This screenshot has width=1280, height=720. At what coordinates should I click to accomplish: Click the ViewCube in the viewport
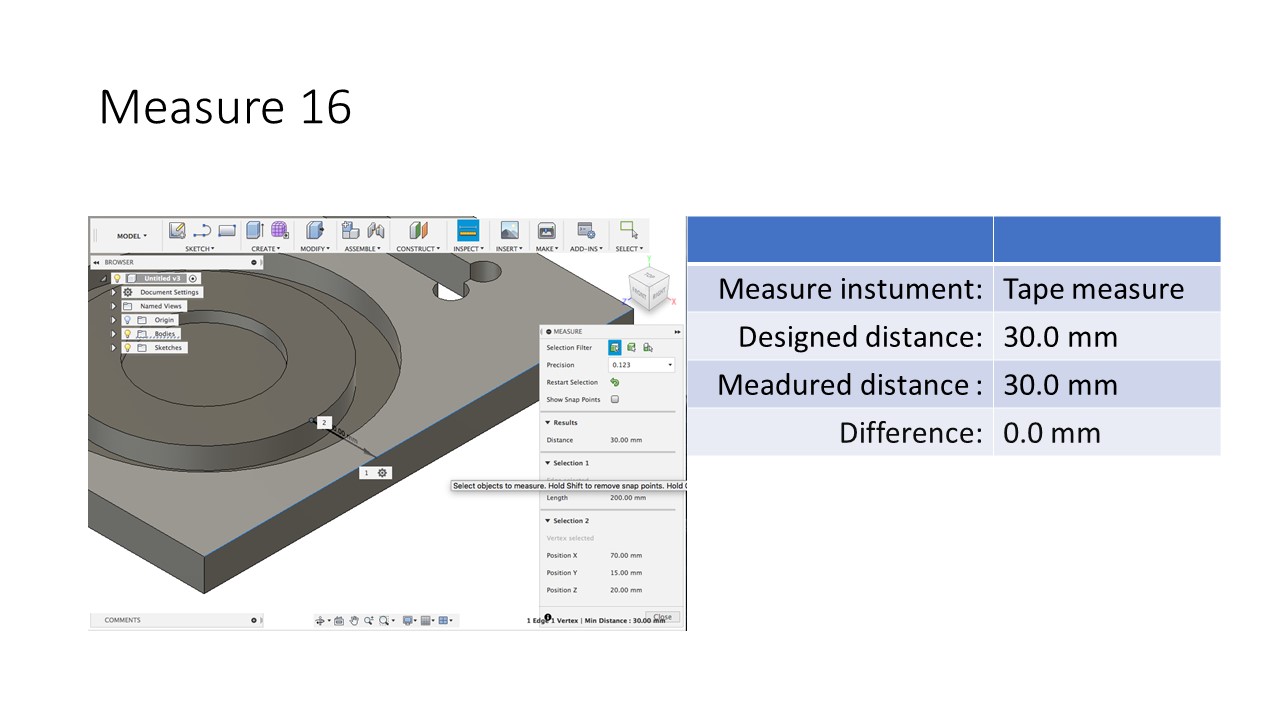coord(648,287)
